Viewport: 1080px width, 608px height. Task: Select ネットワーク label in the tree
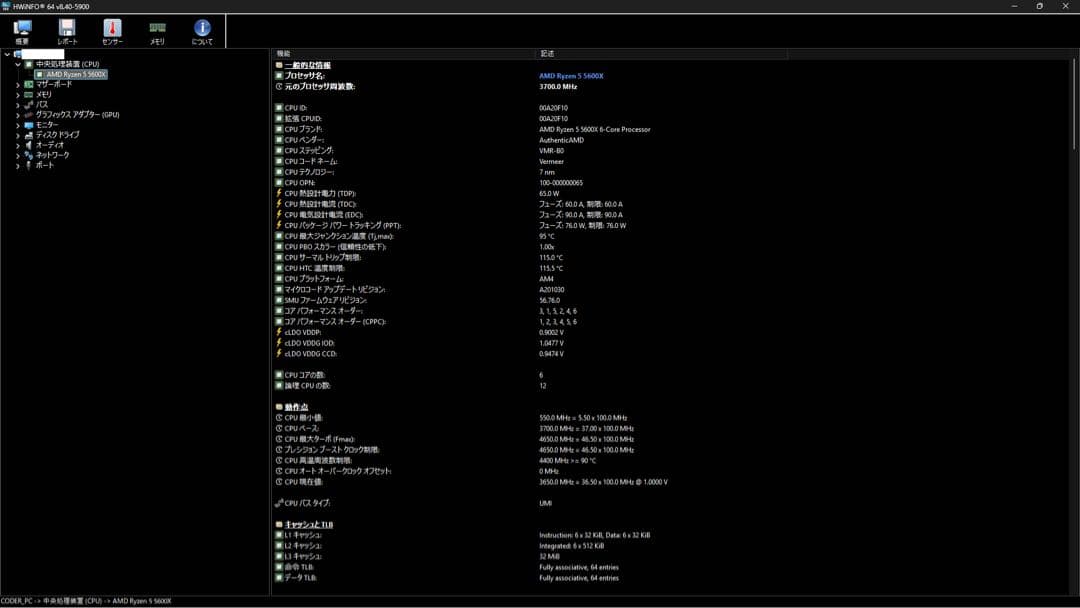coord(52,155)
